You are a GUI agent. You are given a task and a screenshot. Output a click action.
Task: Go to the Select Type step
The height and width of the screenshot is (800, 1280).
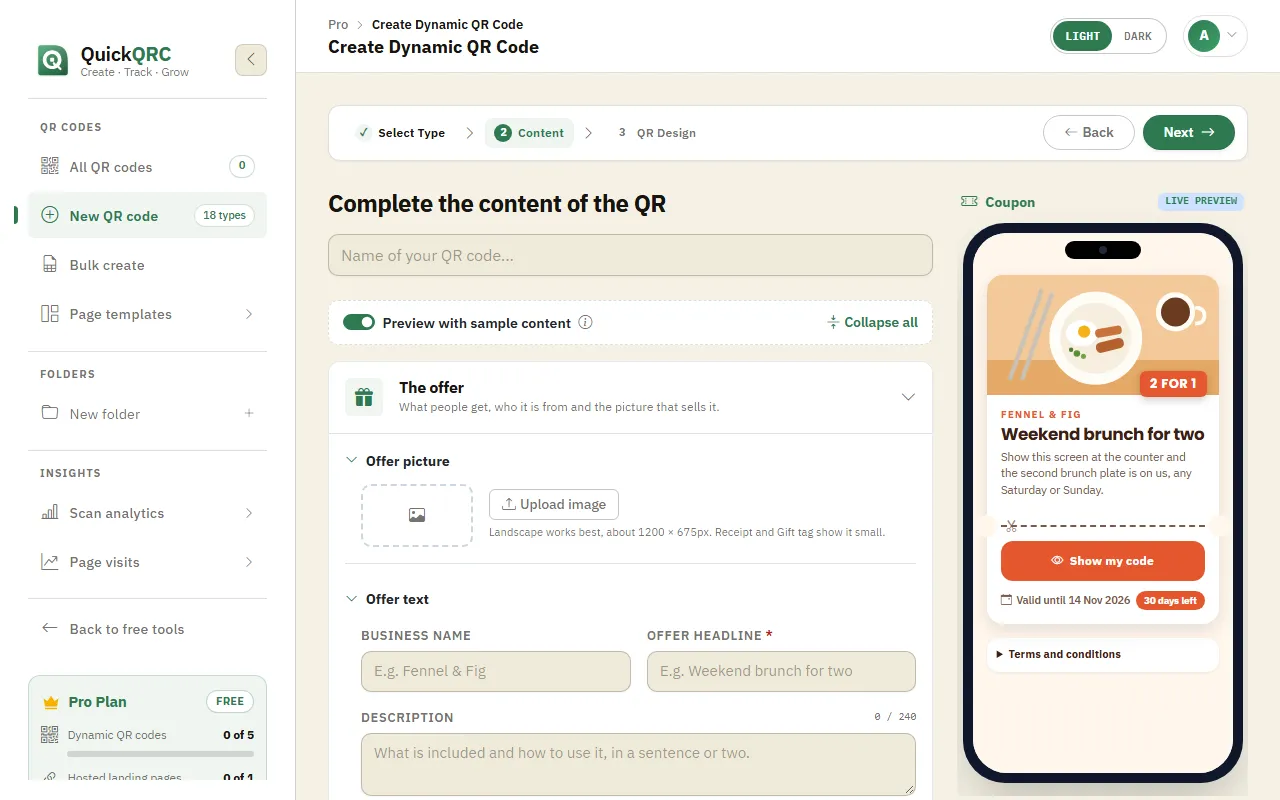400,133
